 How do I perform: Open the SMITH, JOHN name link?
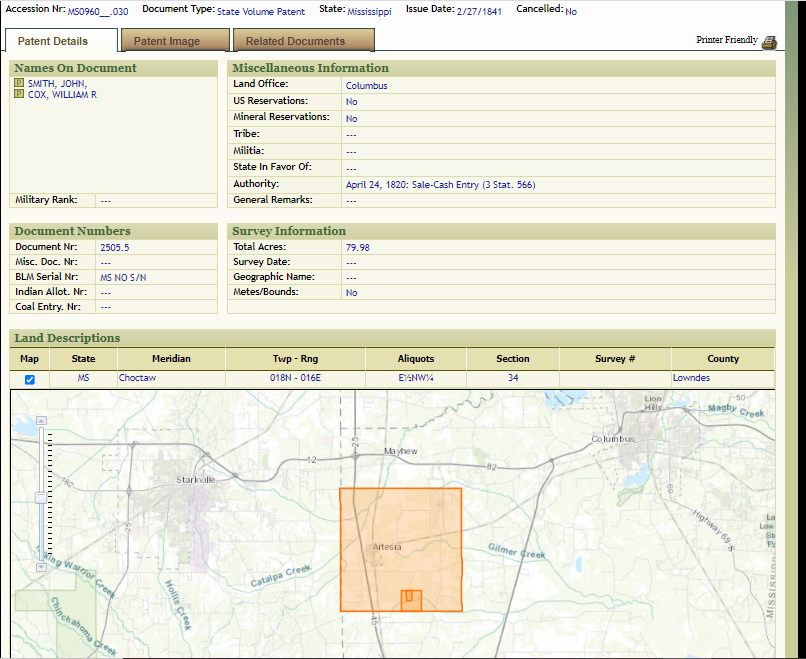tap(57, 83)
